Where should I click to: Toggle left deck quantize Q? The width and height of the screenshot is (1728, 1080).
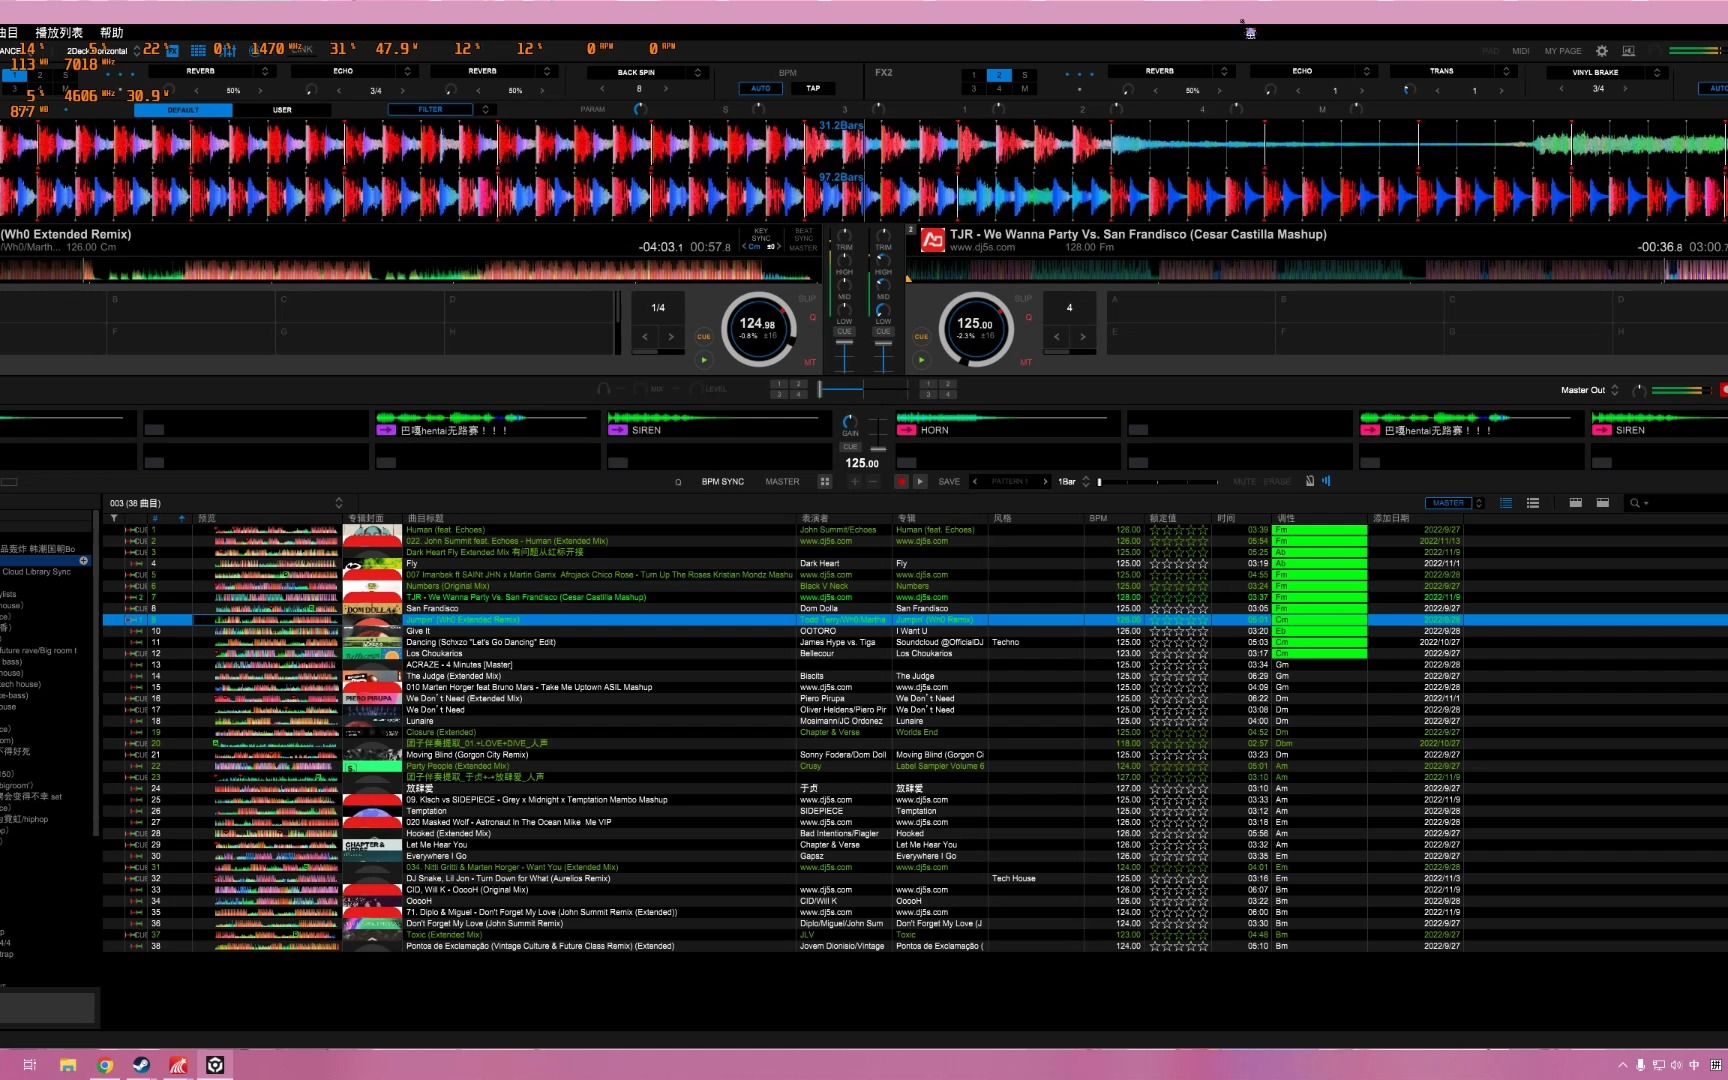812,318
